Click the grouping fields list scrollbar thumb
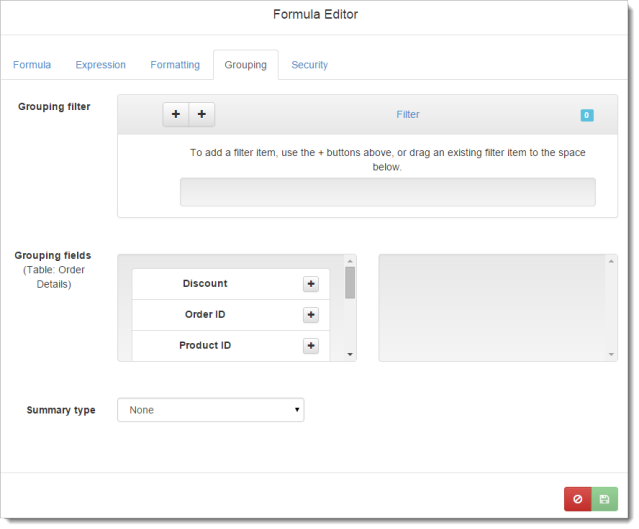 point(350,282)
